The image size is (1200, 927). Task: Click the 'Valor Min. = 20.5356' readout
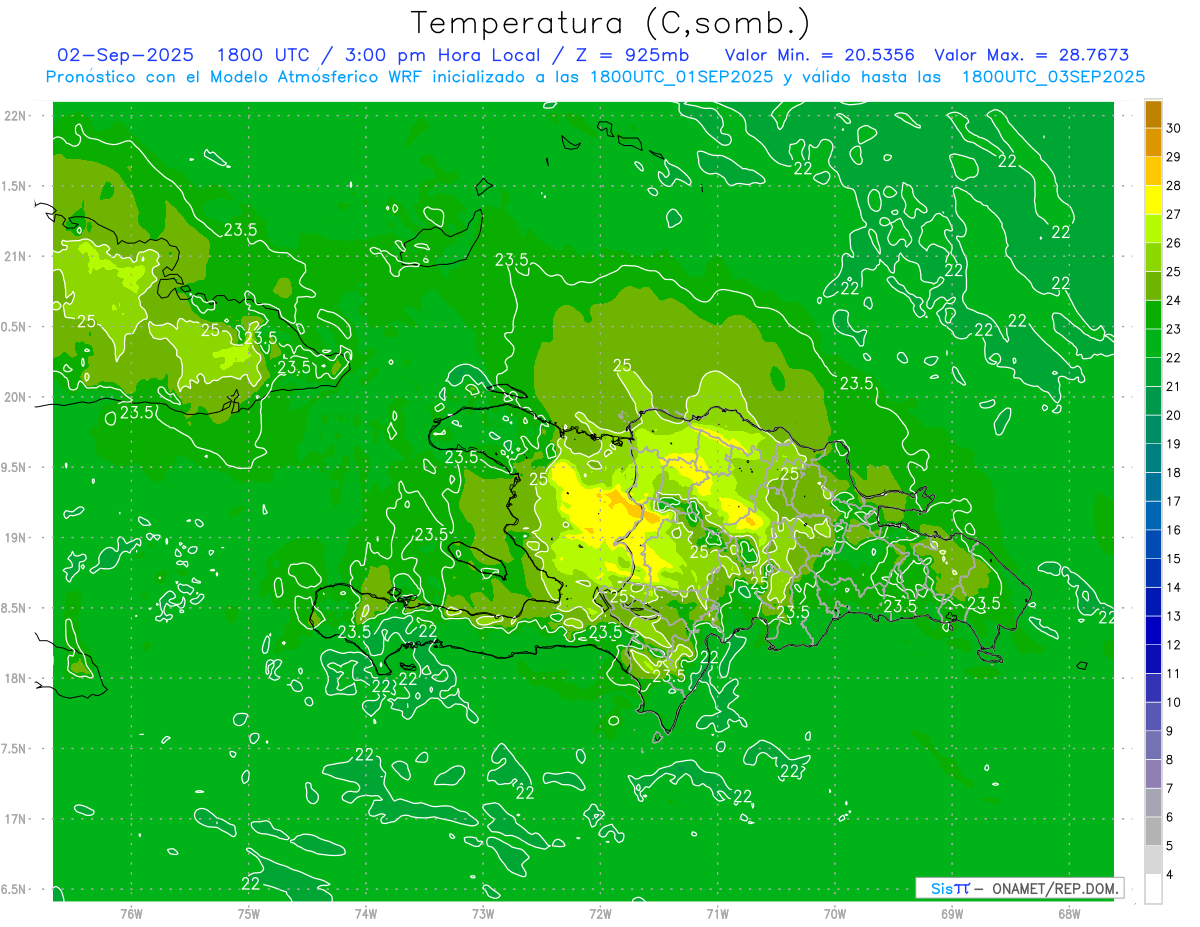point(819,55)
